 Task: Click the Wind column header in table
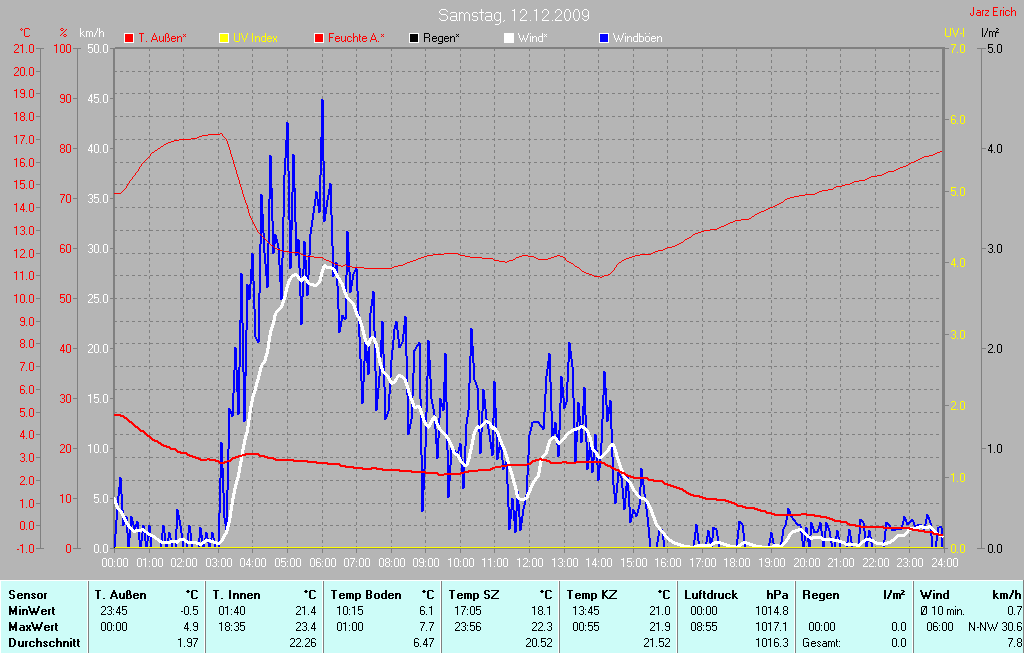pos(935,595)
